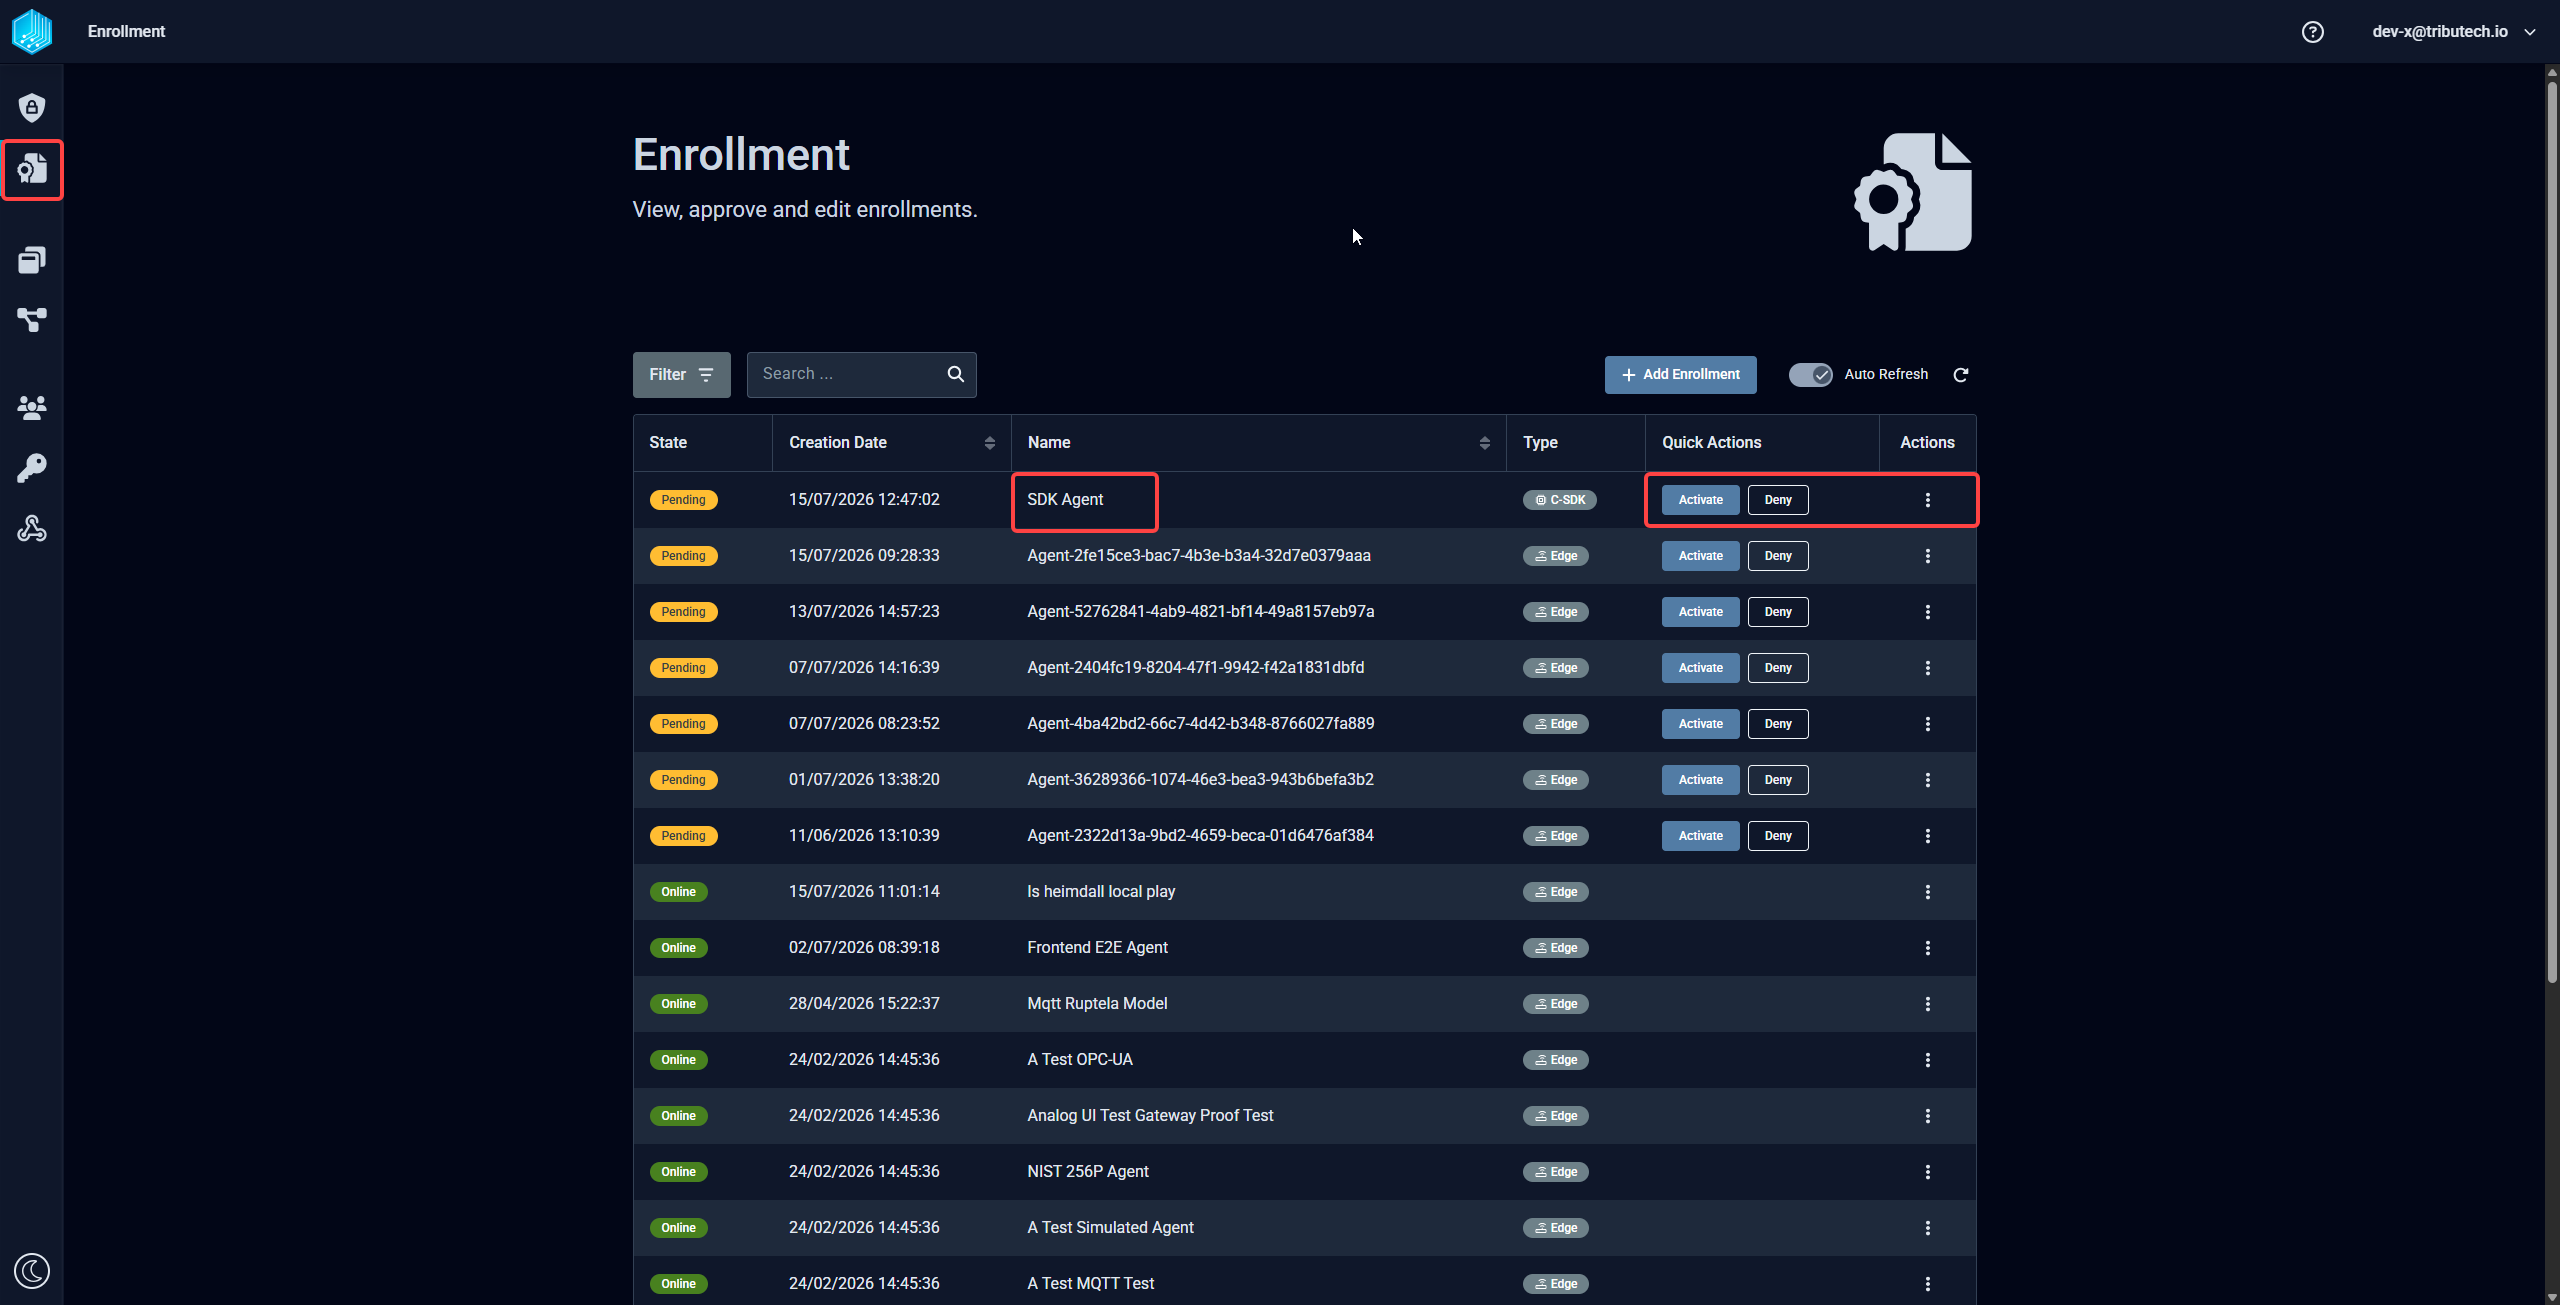Screen dimensions: 2560x1305
Task: Switch theme with the moon icon
Action: point(32,1271)
